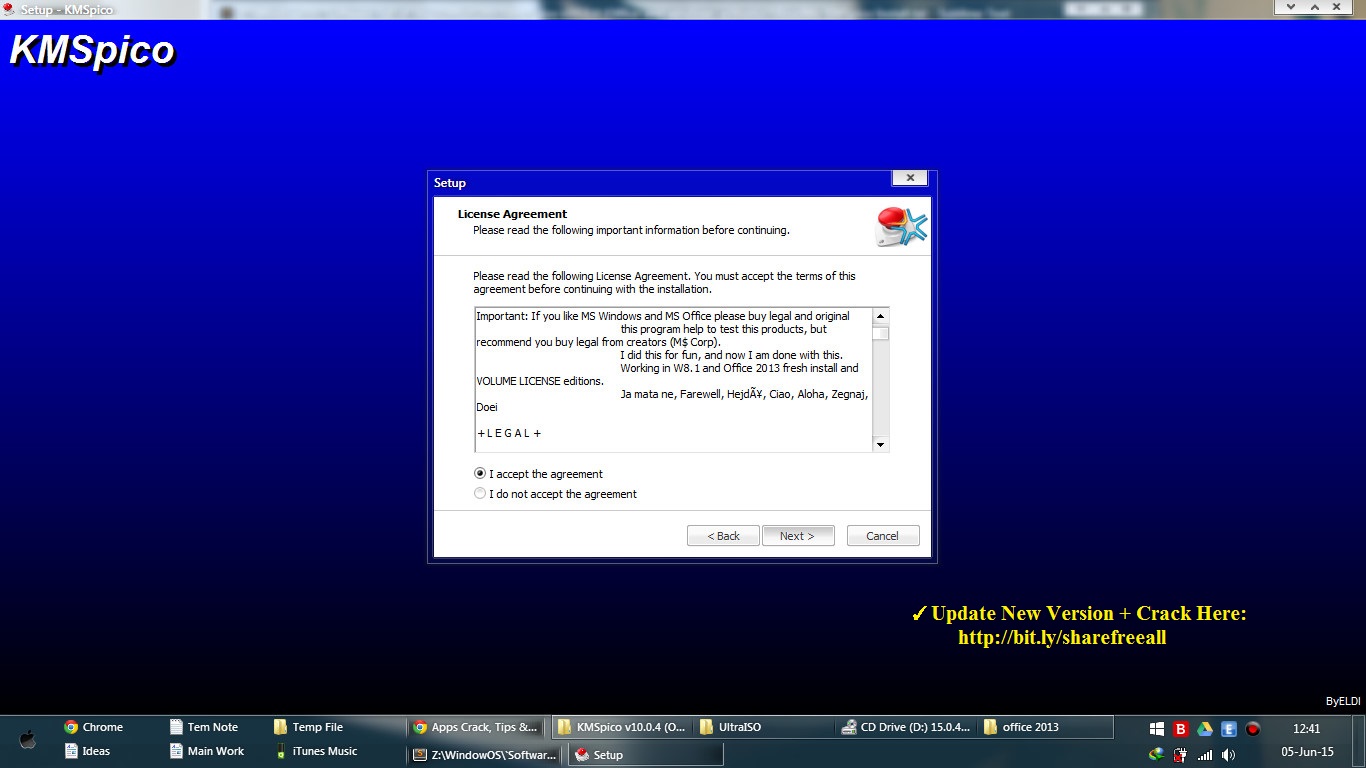Open the Google Drive tray icon
Image resolution: width=1366 pixels, height=768 pixels.
point(1205,729)
